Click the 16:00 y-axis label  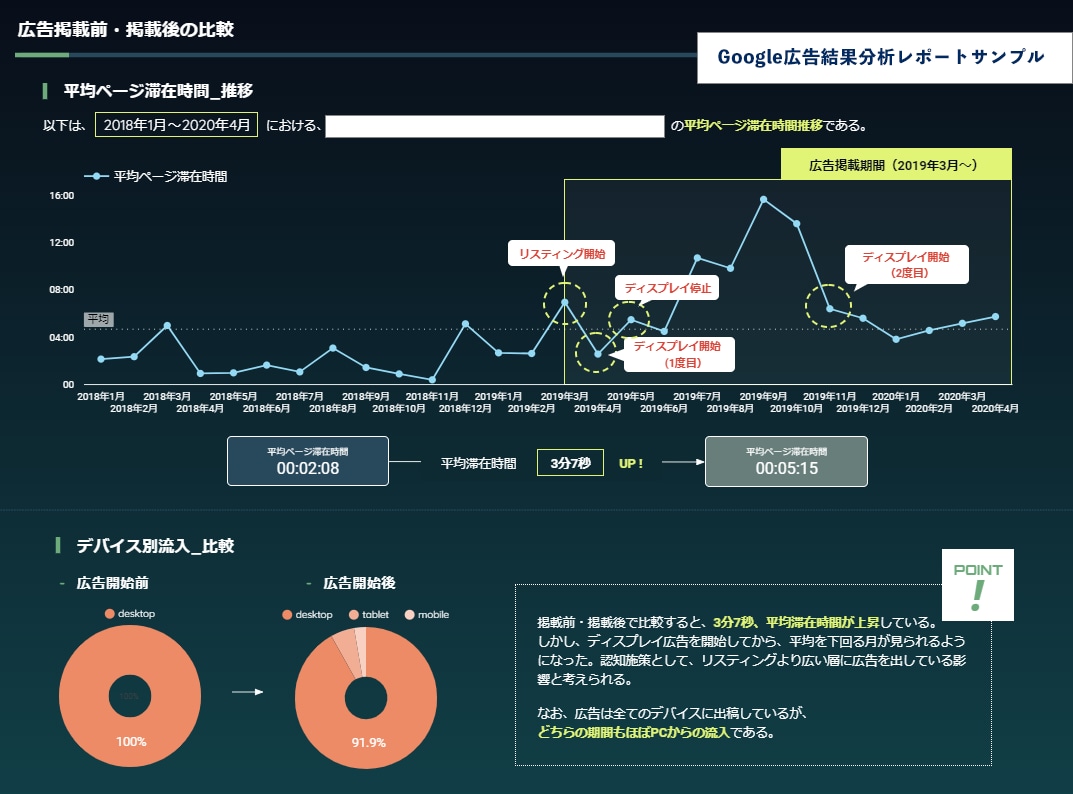(x=62, y=196)
